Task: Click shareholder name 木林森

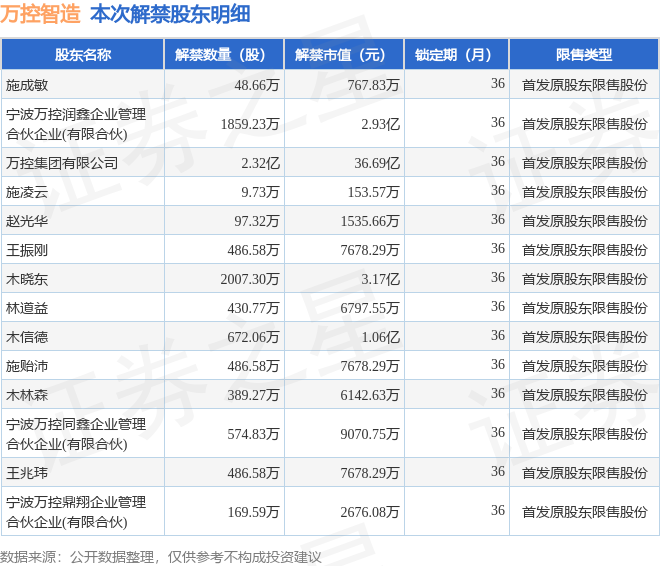Action: [27, 395]
